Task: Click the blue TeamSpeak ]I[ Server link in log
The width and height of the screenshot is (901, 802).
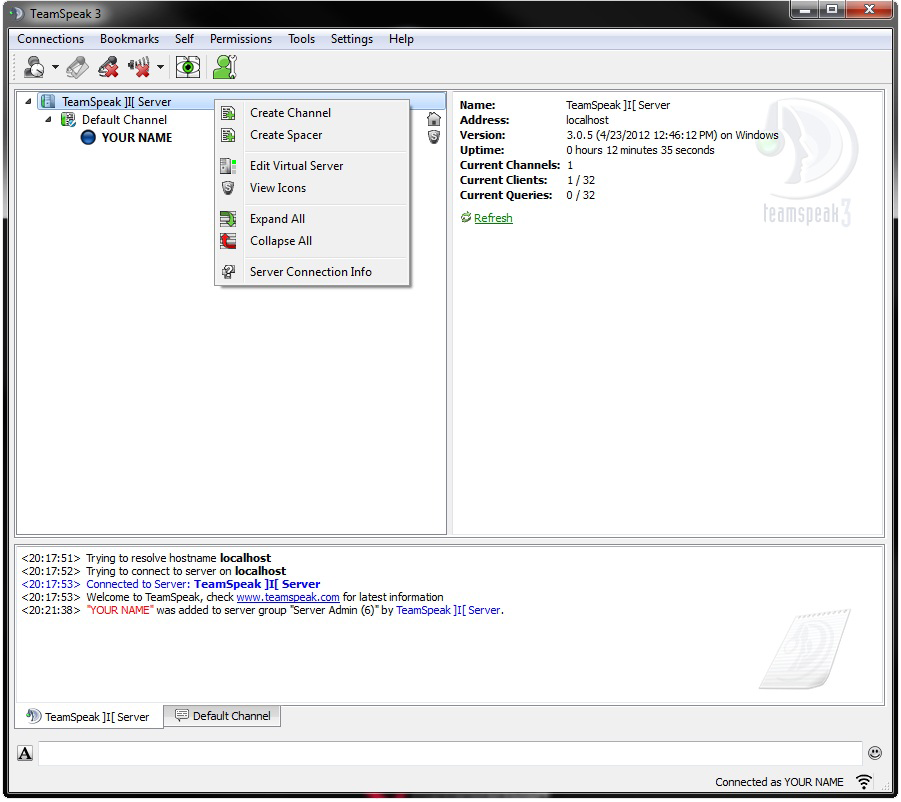Action: point(448,611)
